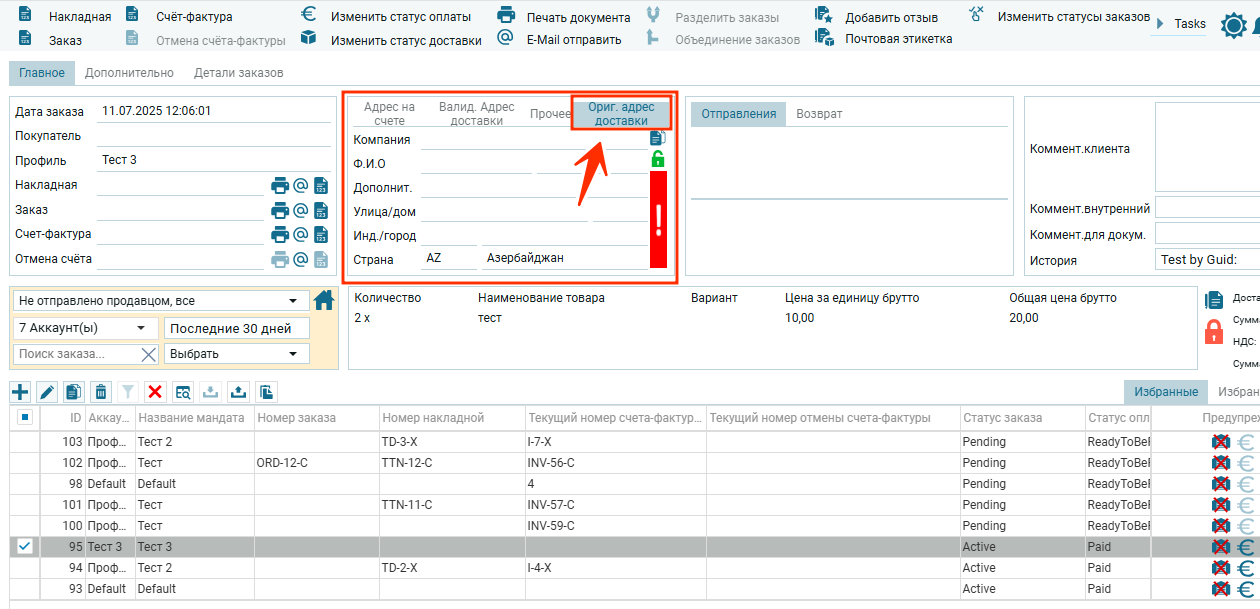Uncheck the checkbox for order 95
Viewport: 1260px width, 609px height.
(25, 547)
